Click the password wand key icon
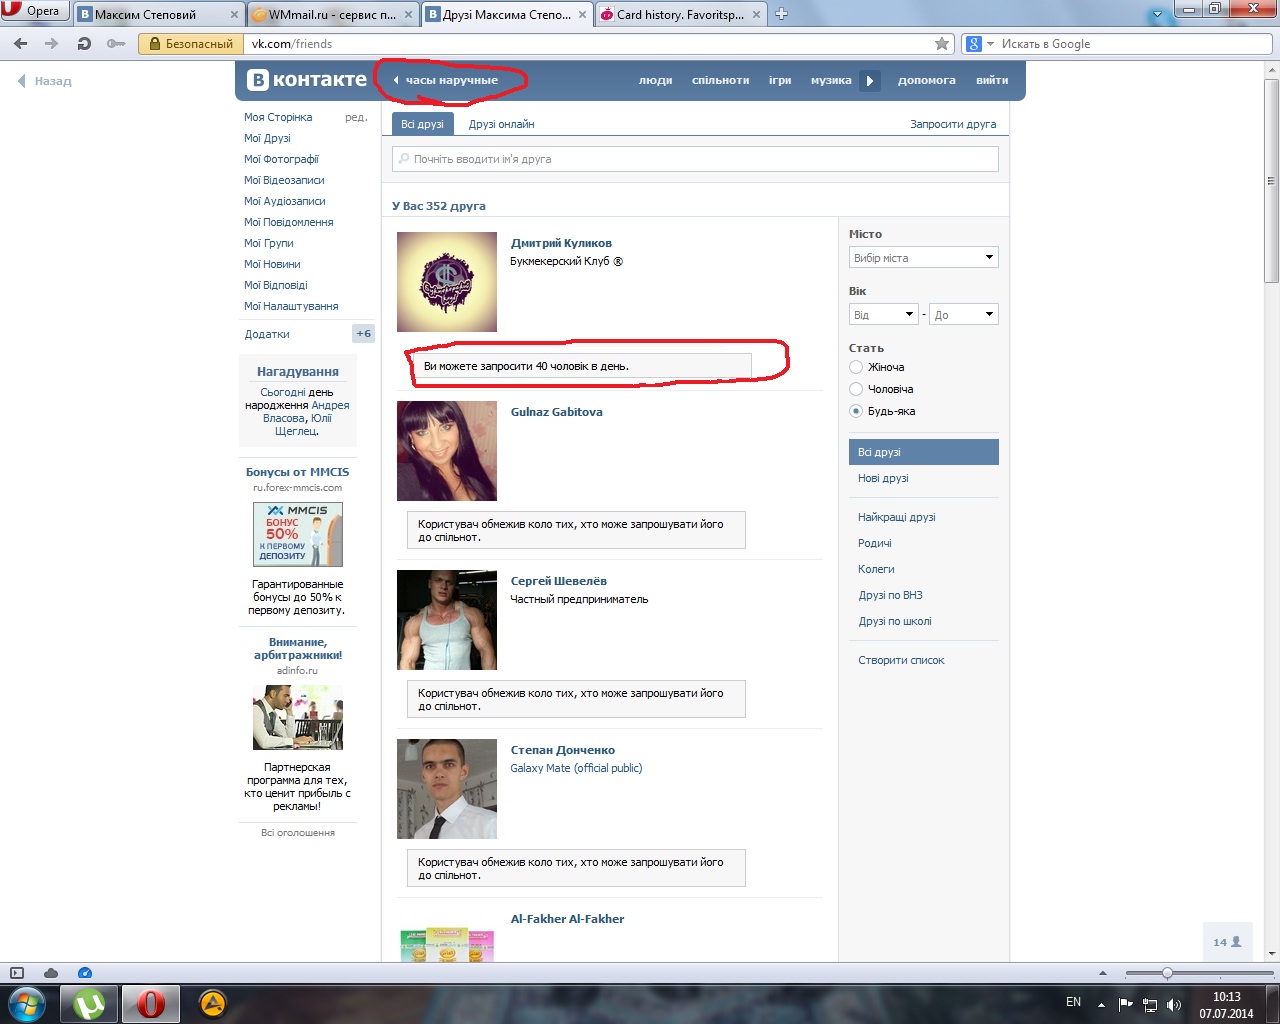 tap(116, 44)
